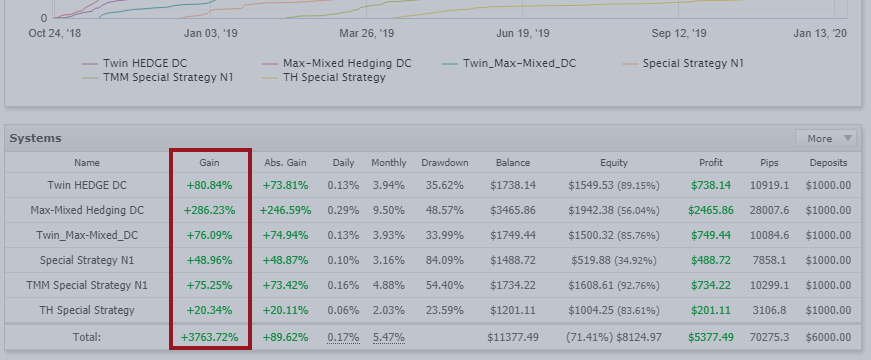Select the total balance $11377.49

click(x=513, y=337)
